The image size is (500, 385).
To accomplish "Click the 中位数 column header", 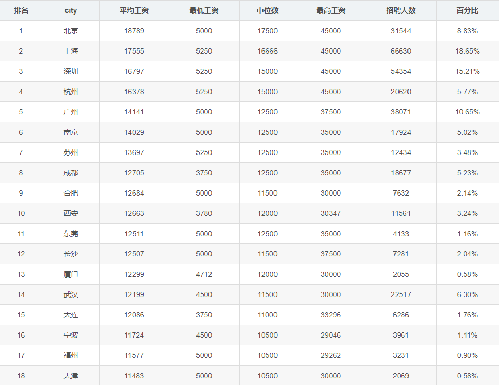I will point(267,11).
